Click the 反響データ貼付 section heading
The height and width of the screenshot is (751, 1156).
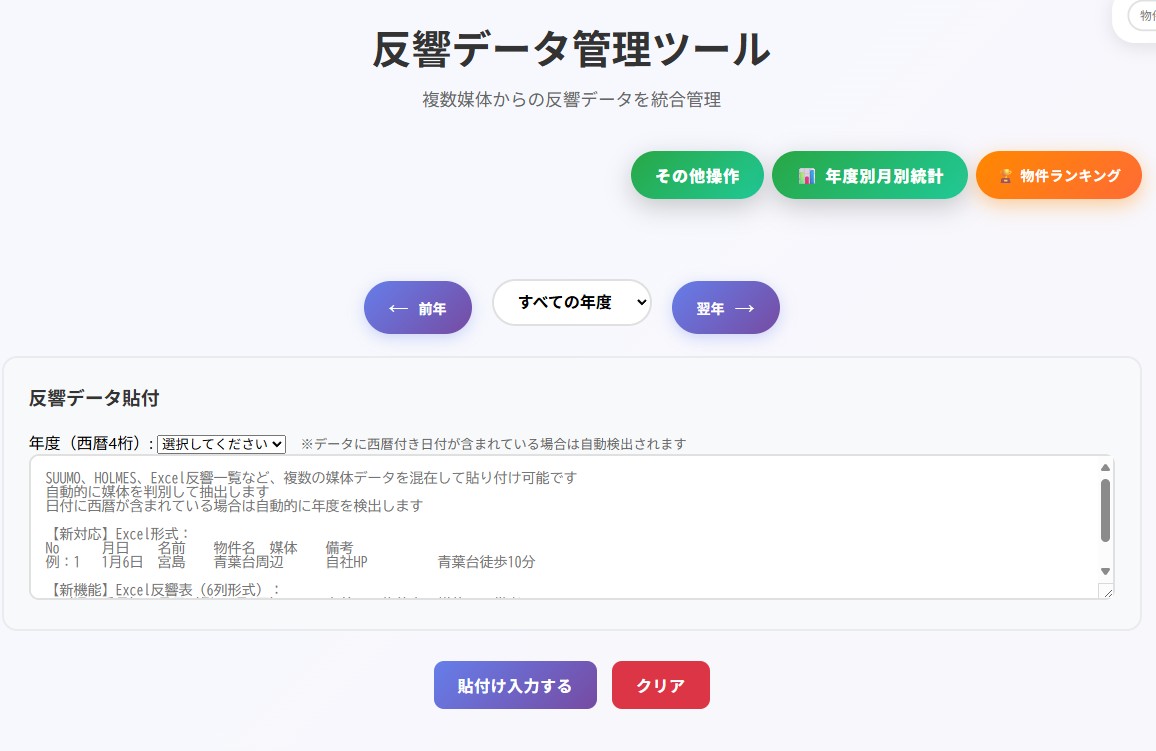pyautogui.click(x=94, y=398)
